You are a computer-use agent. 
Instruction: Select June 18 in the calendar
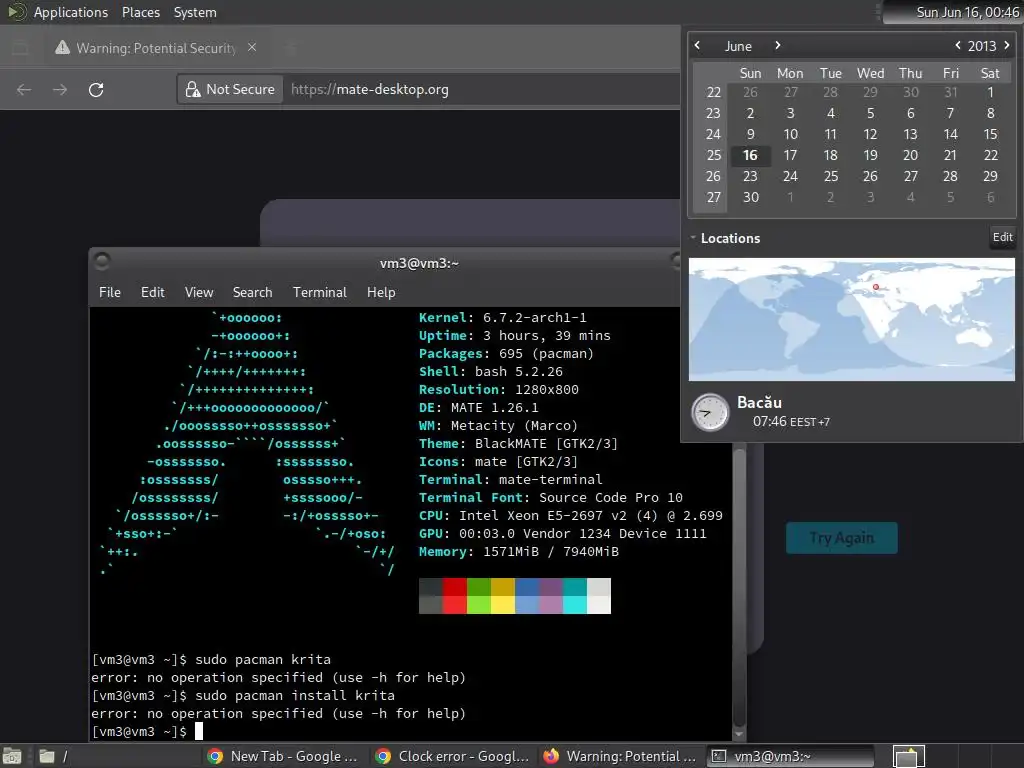coord(830,155)
